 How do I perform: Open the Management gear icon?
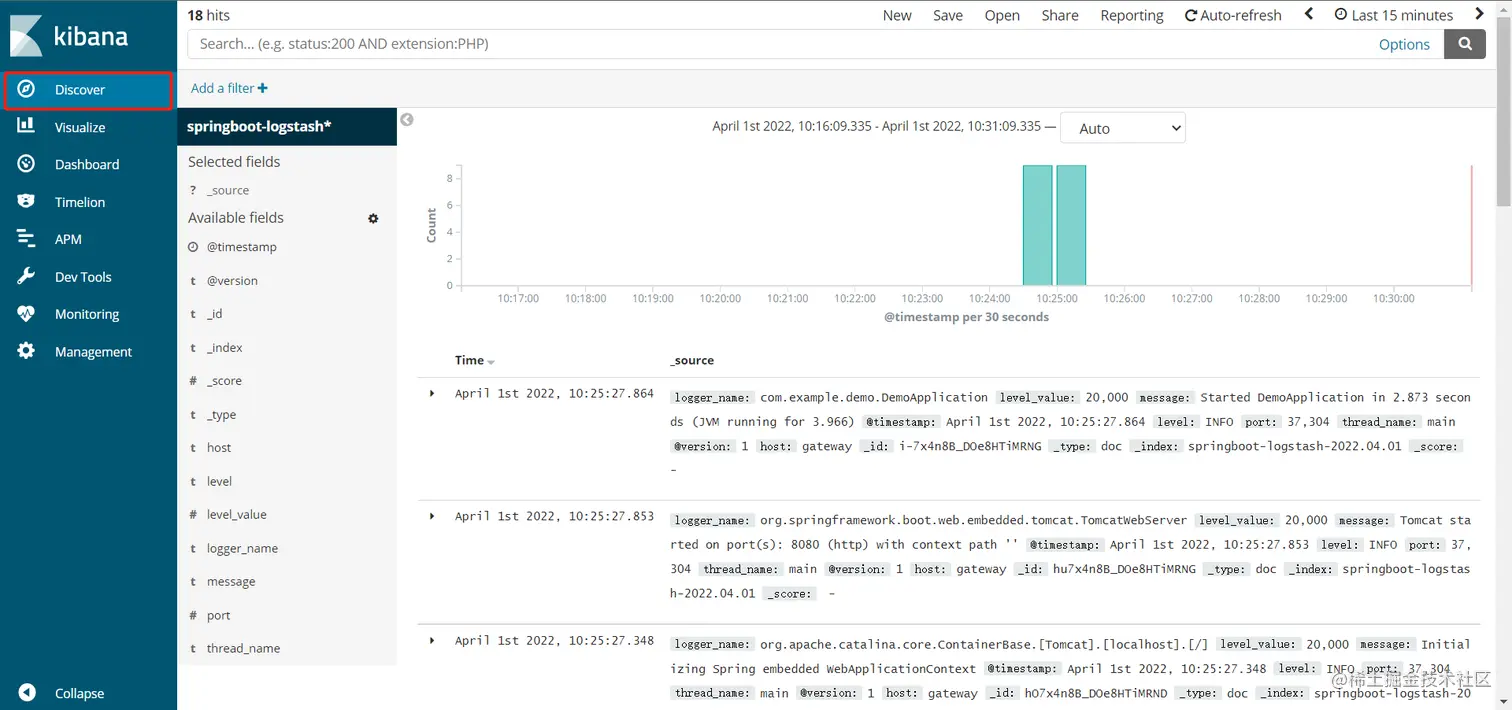click(26, 351)
